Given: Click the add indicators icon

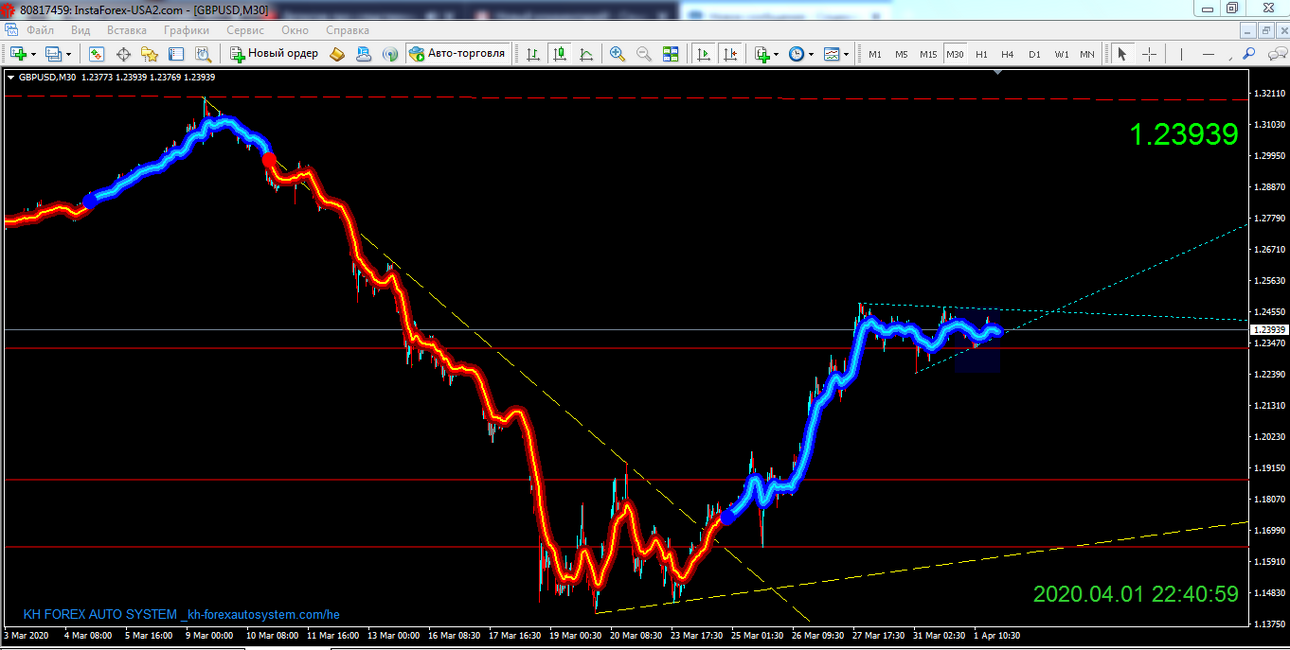Looking at the screenshot, I should 763,54.
